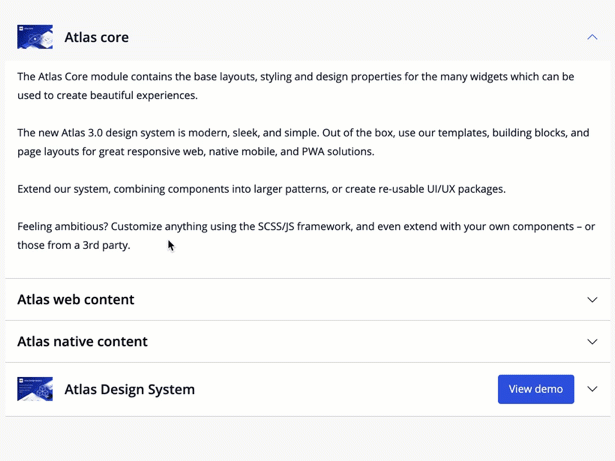Select the Atlas native content heading
Screen dimensions: 615x461
[x=82, y=342]
